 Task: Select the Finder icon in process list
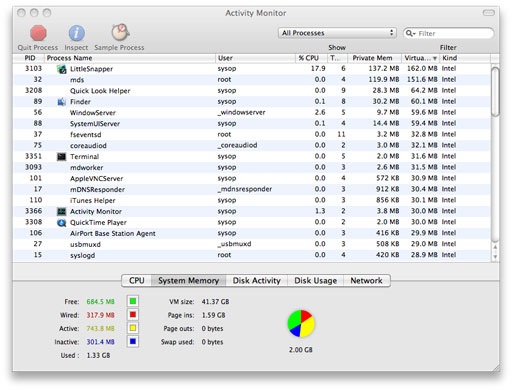tap(62, 102)
